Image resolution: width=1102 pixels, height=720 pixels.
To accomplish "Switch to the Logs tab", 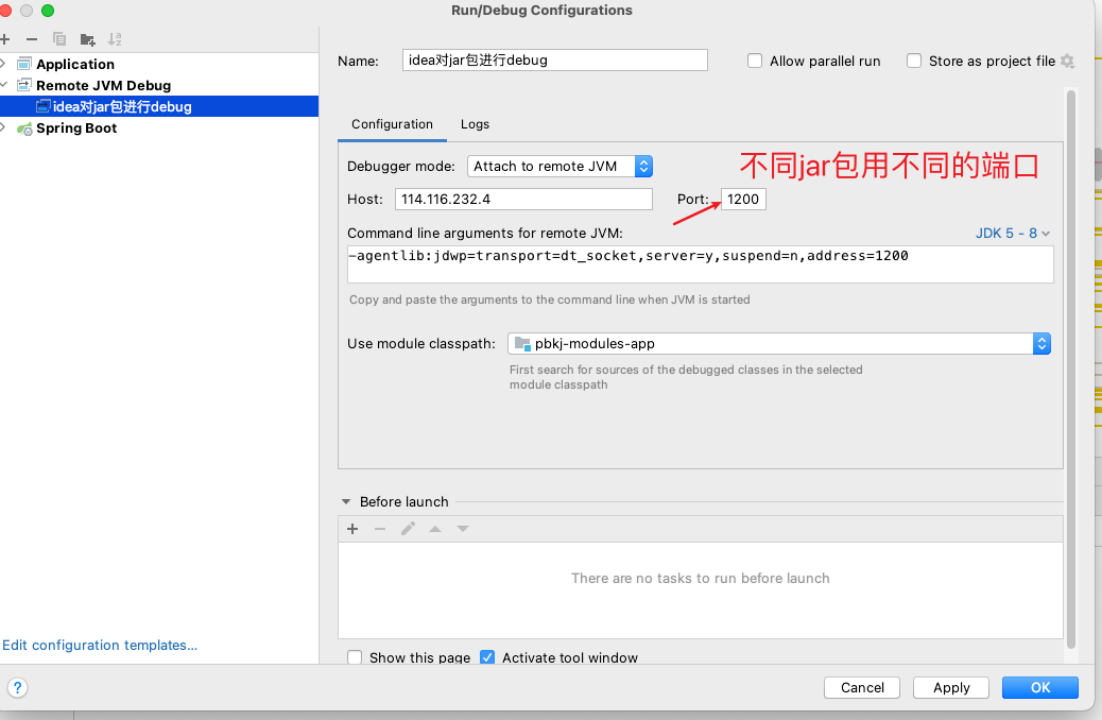I will (x=474, y=124).
